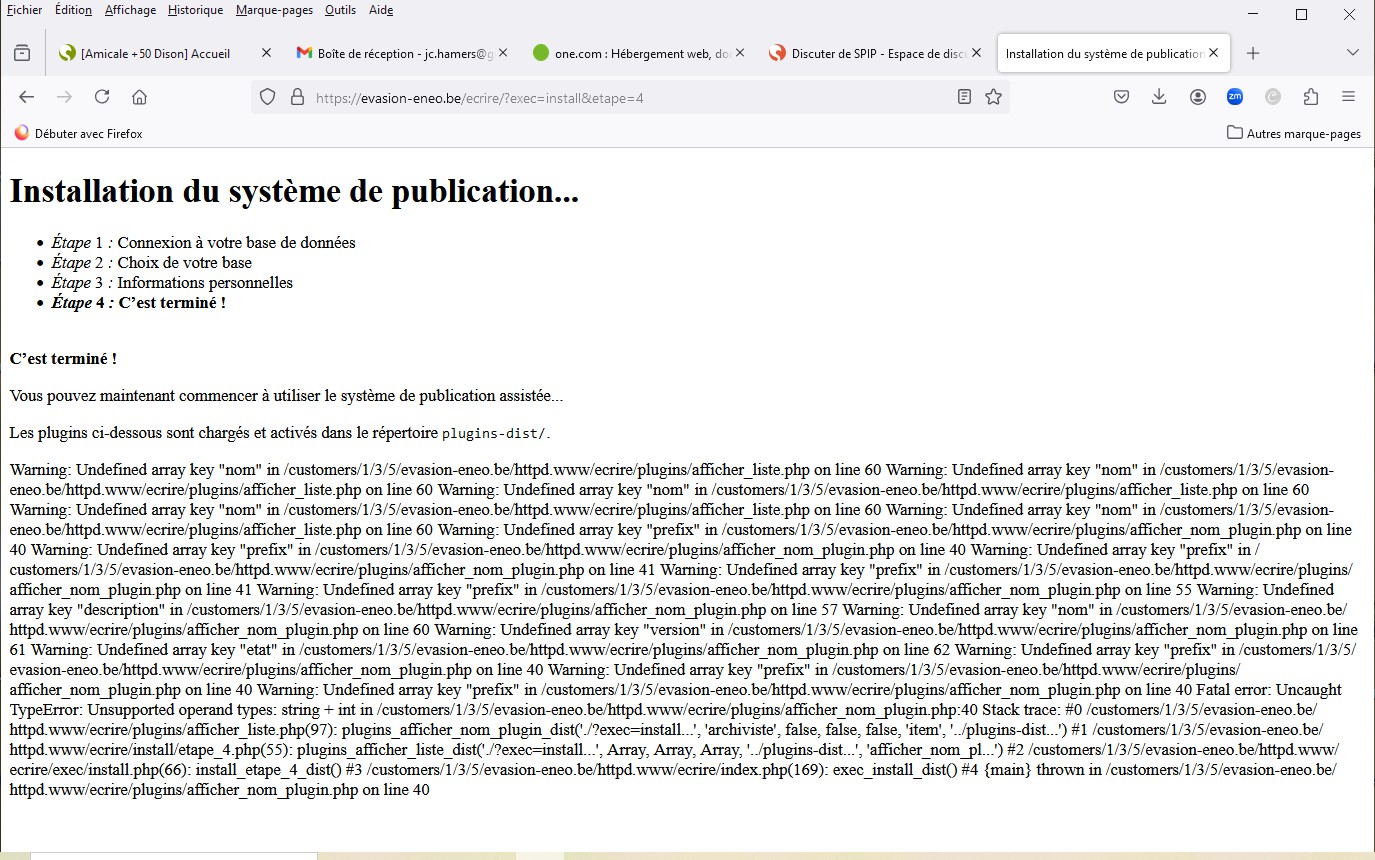Open the Pocket save icon
The image size is (1375, 860).
pyautogui.click(x=1122, y=97)
